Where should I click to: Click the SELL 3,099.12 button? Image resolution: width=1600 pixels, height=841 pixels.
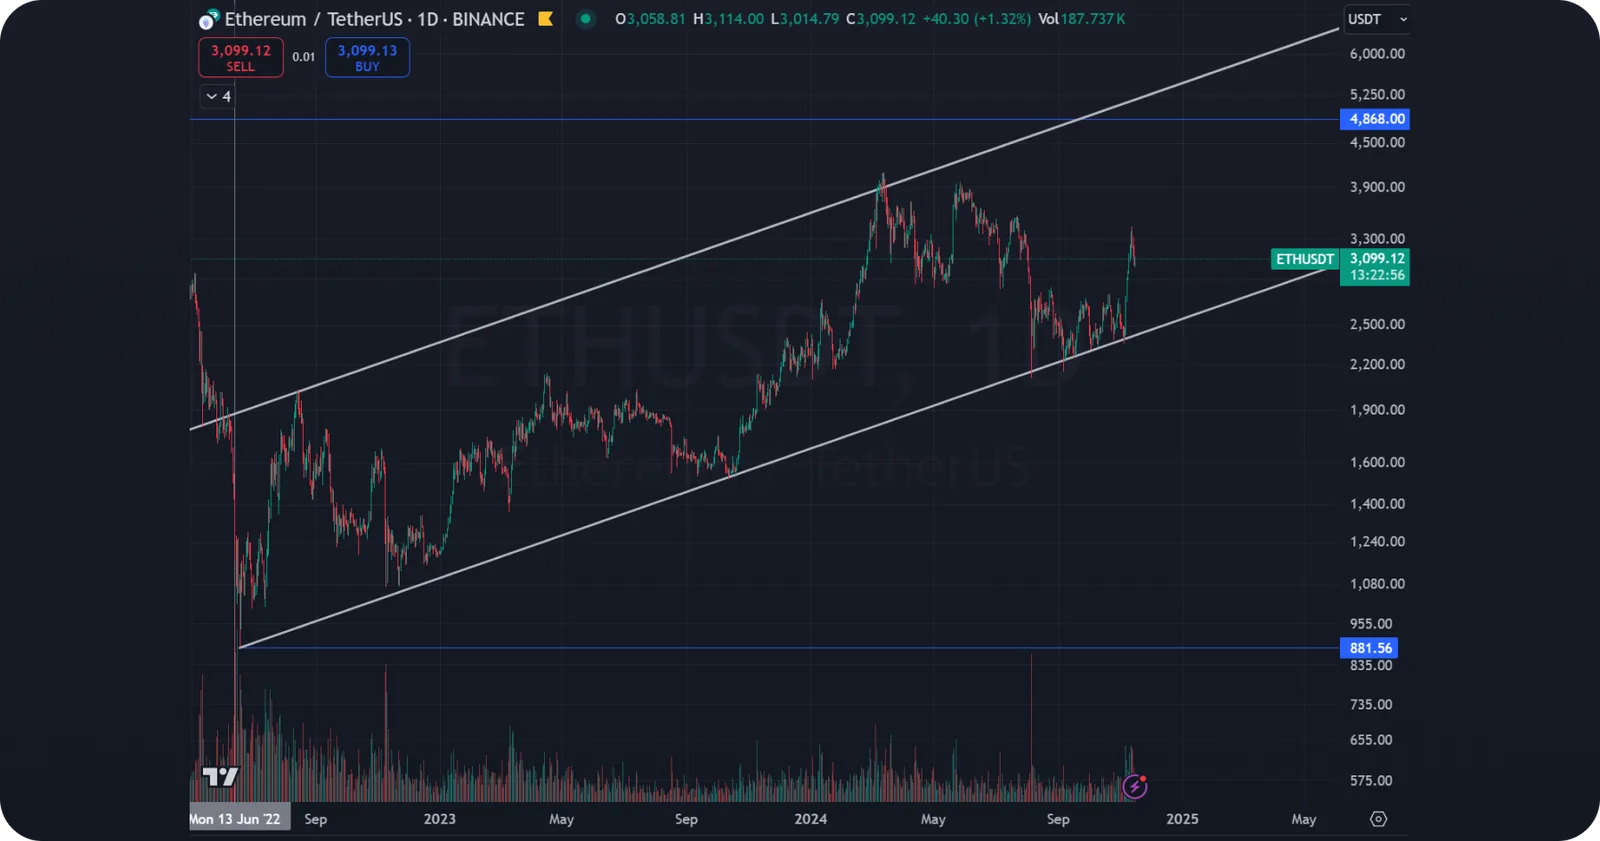241,58
